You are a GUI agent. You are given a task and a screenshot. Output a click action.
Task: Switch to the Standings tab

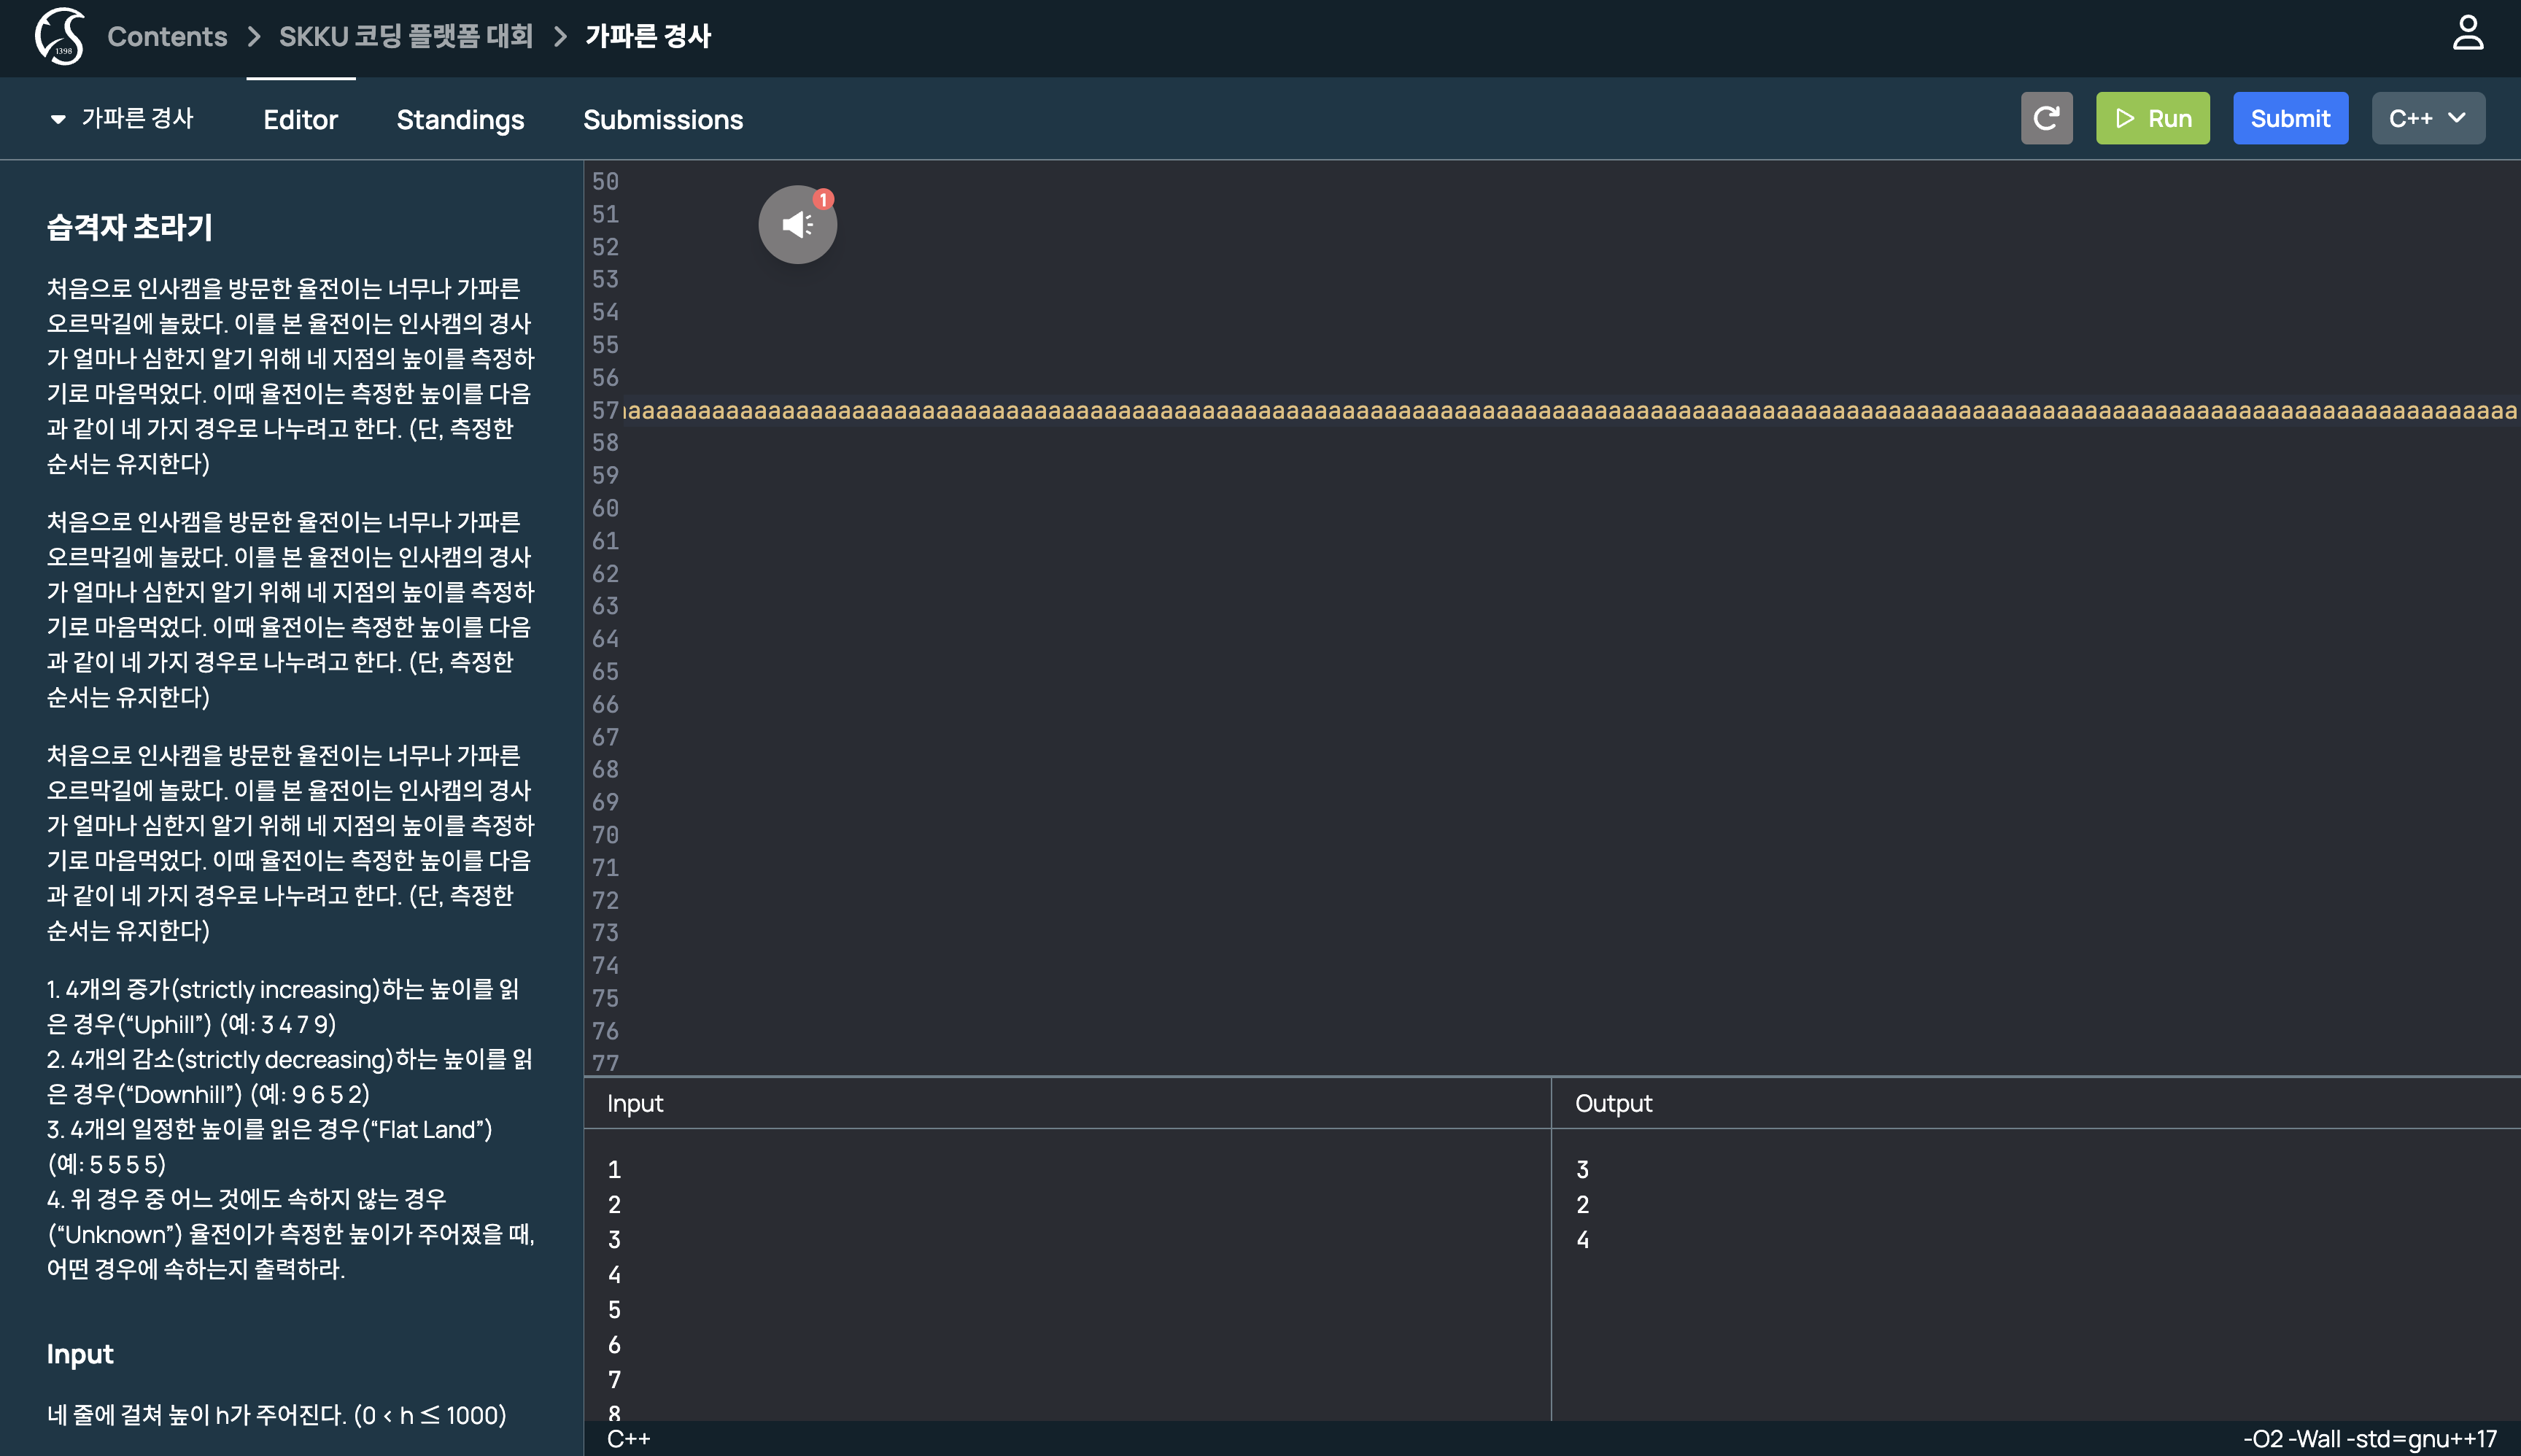tap(460, 119)
